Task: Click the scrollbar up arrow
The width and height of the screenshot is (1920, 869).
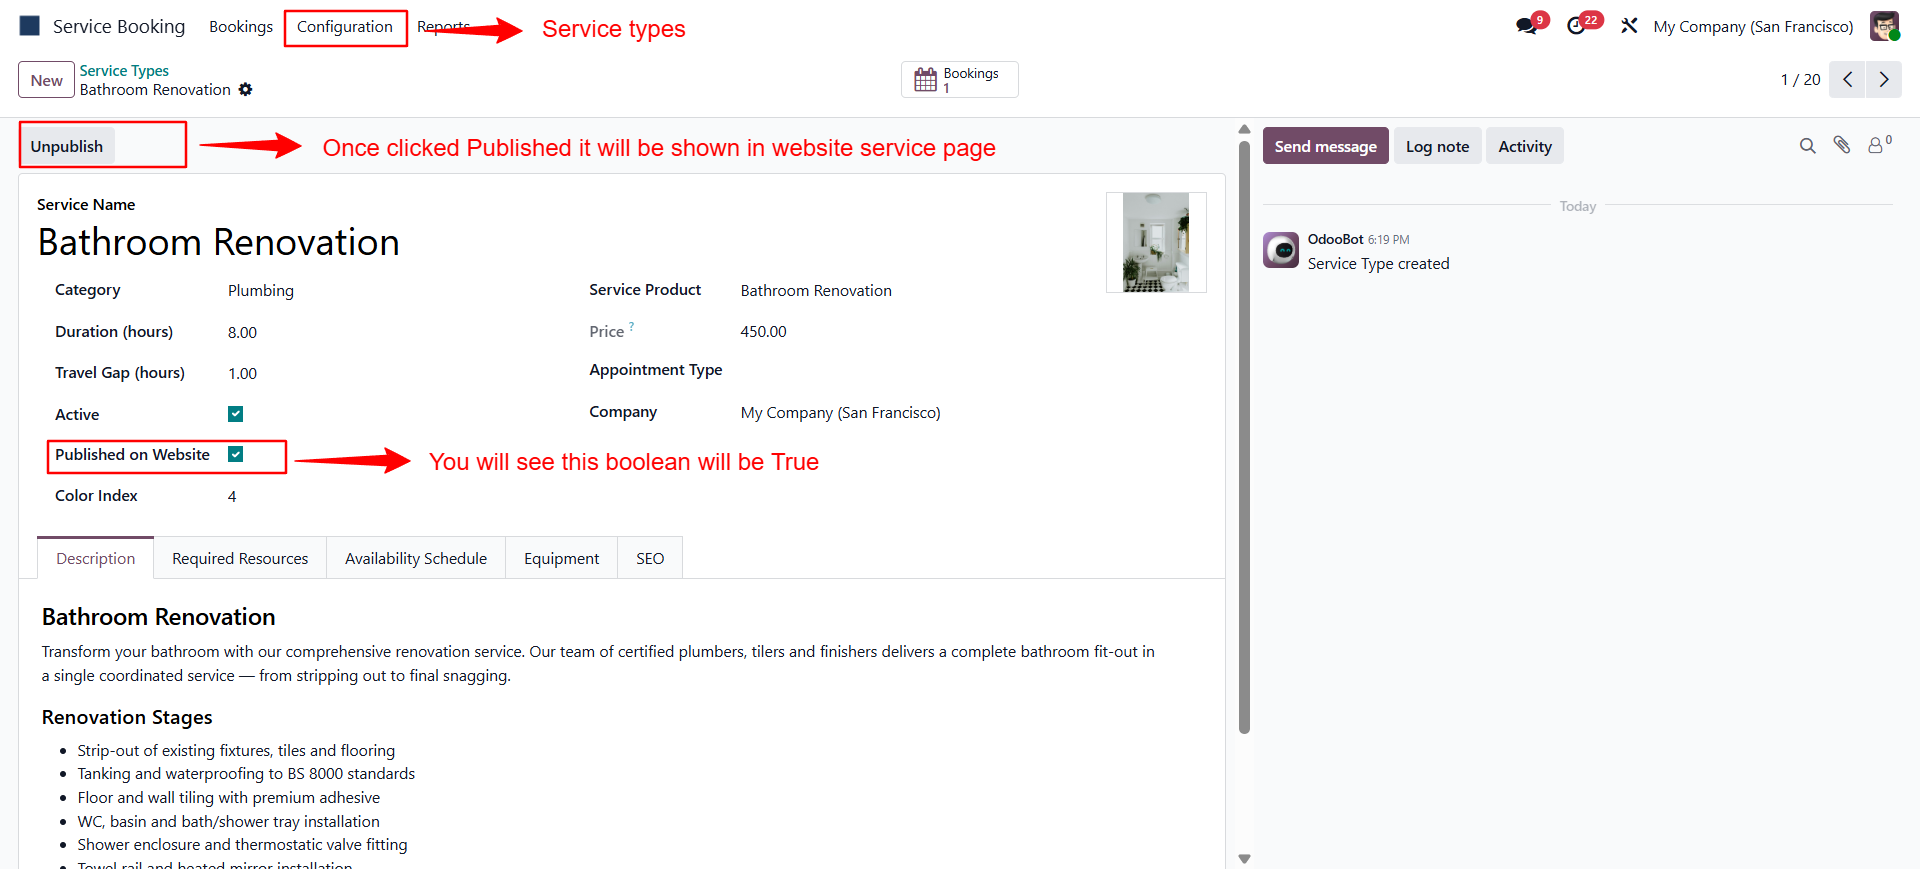Action: point(1244,129)
